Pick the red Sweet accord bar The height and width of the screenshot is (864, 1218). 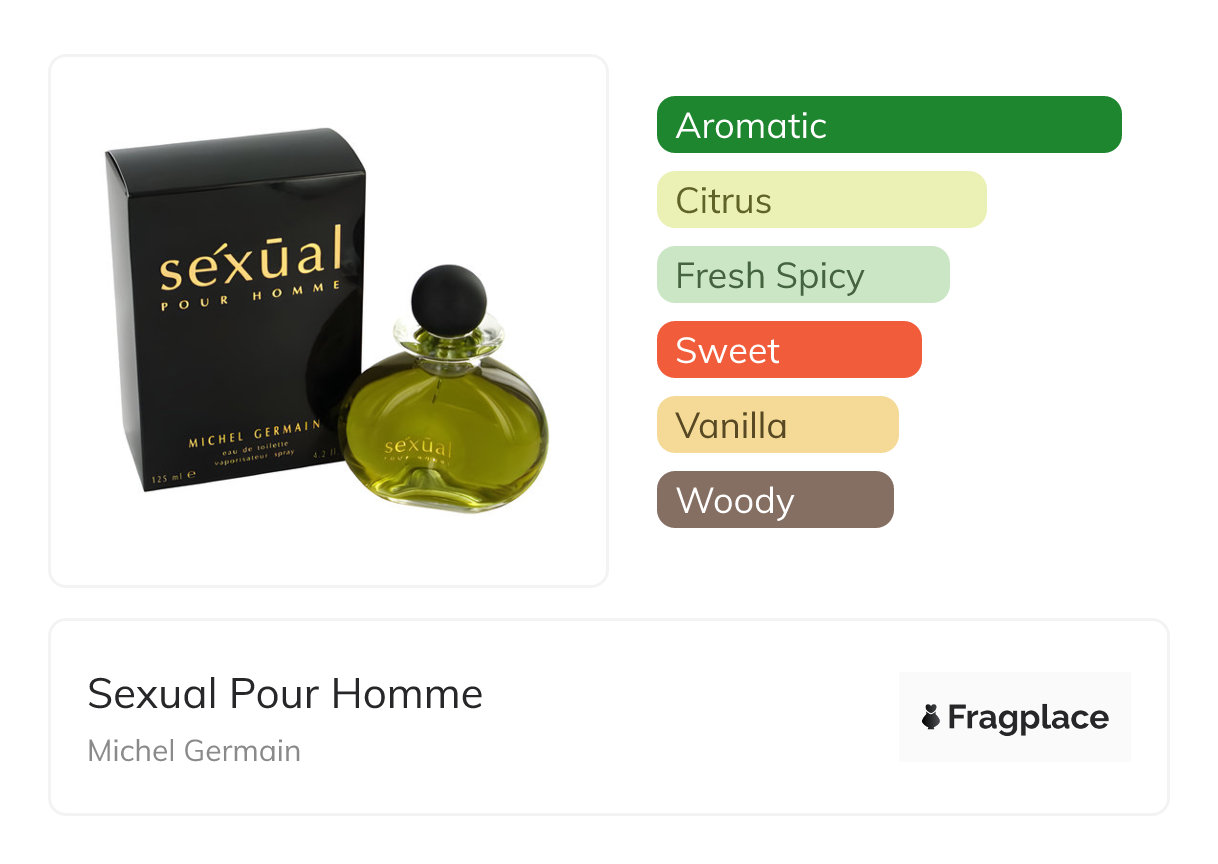click(789, 350)
